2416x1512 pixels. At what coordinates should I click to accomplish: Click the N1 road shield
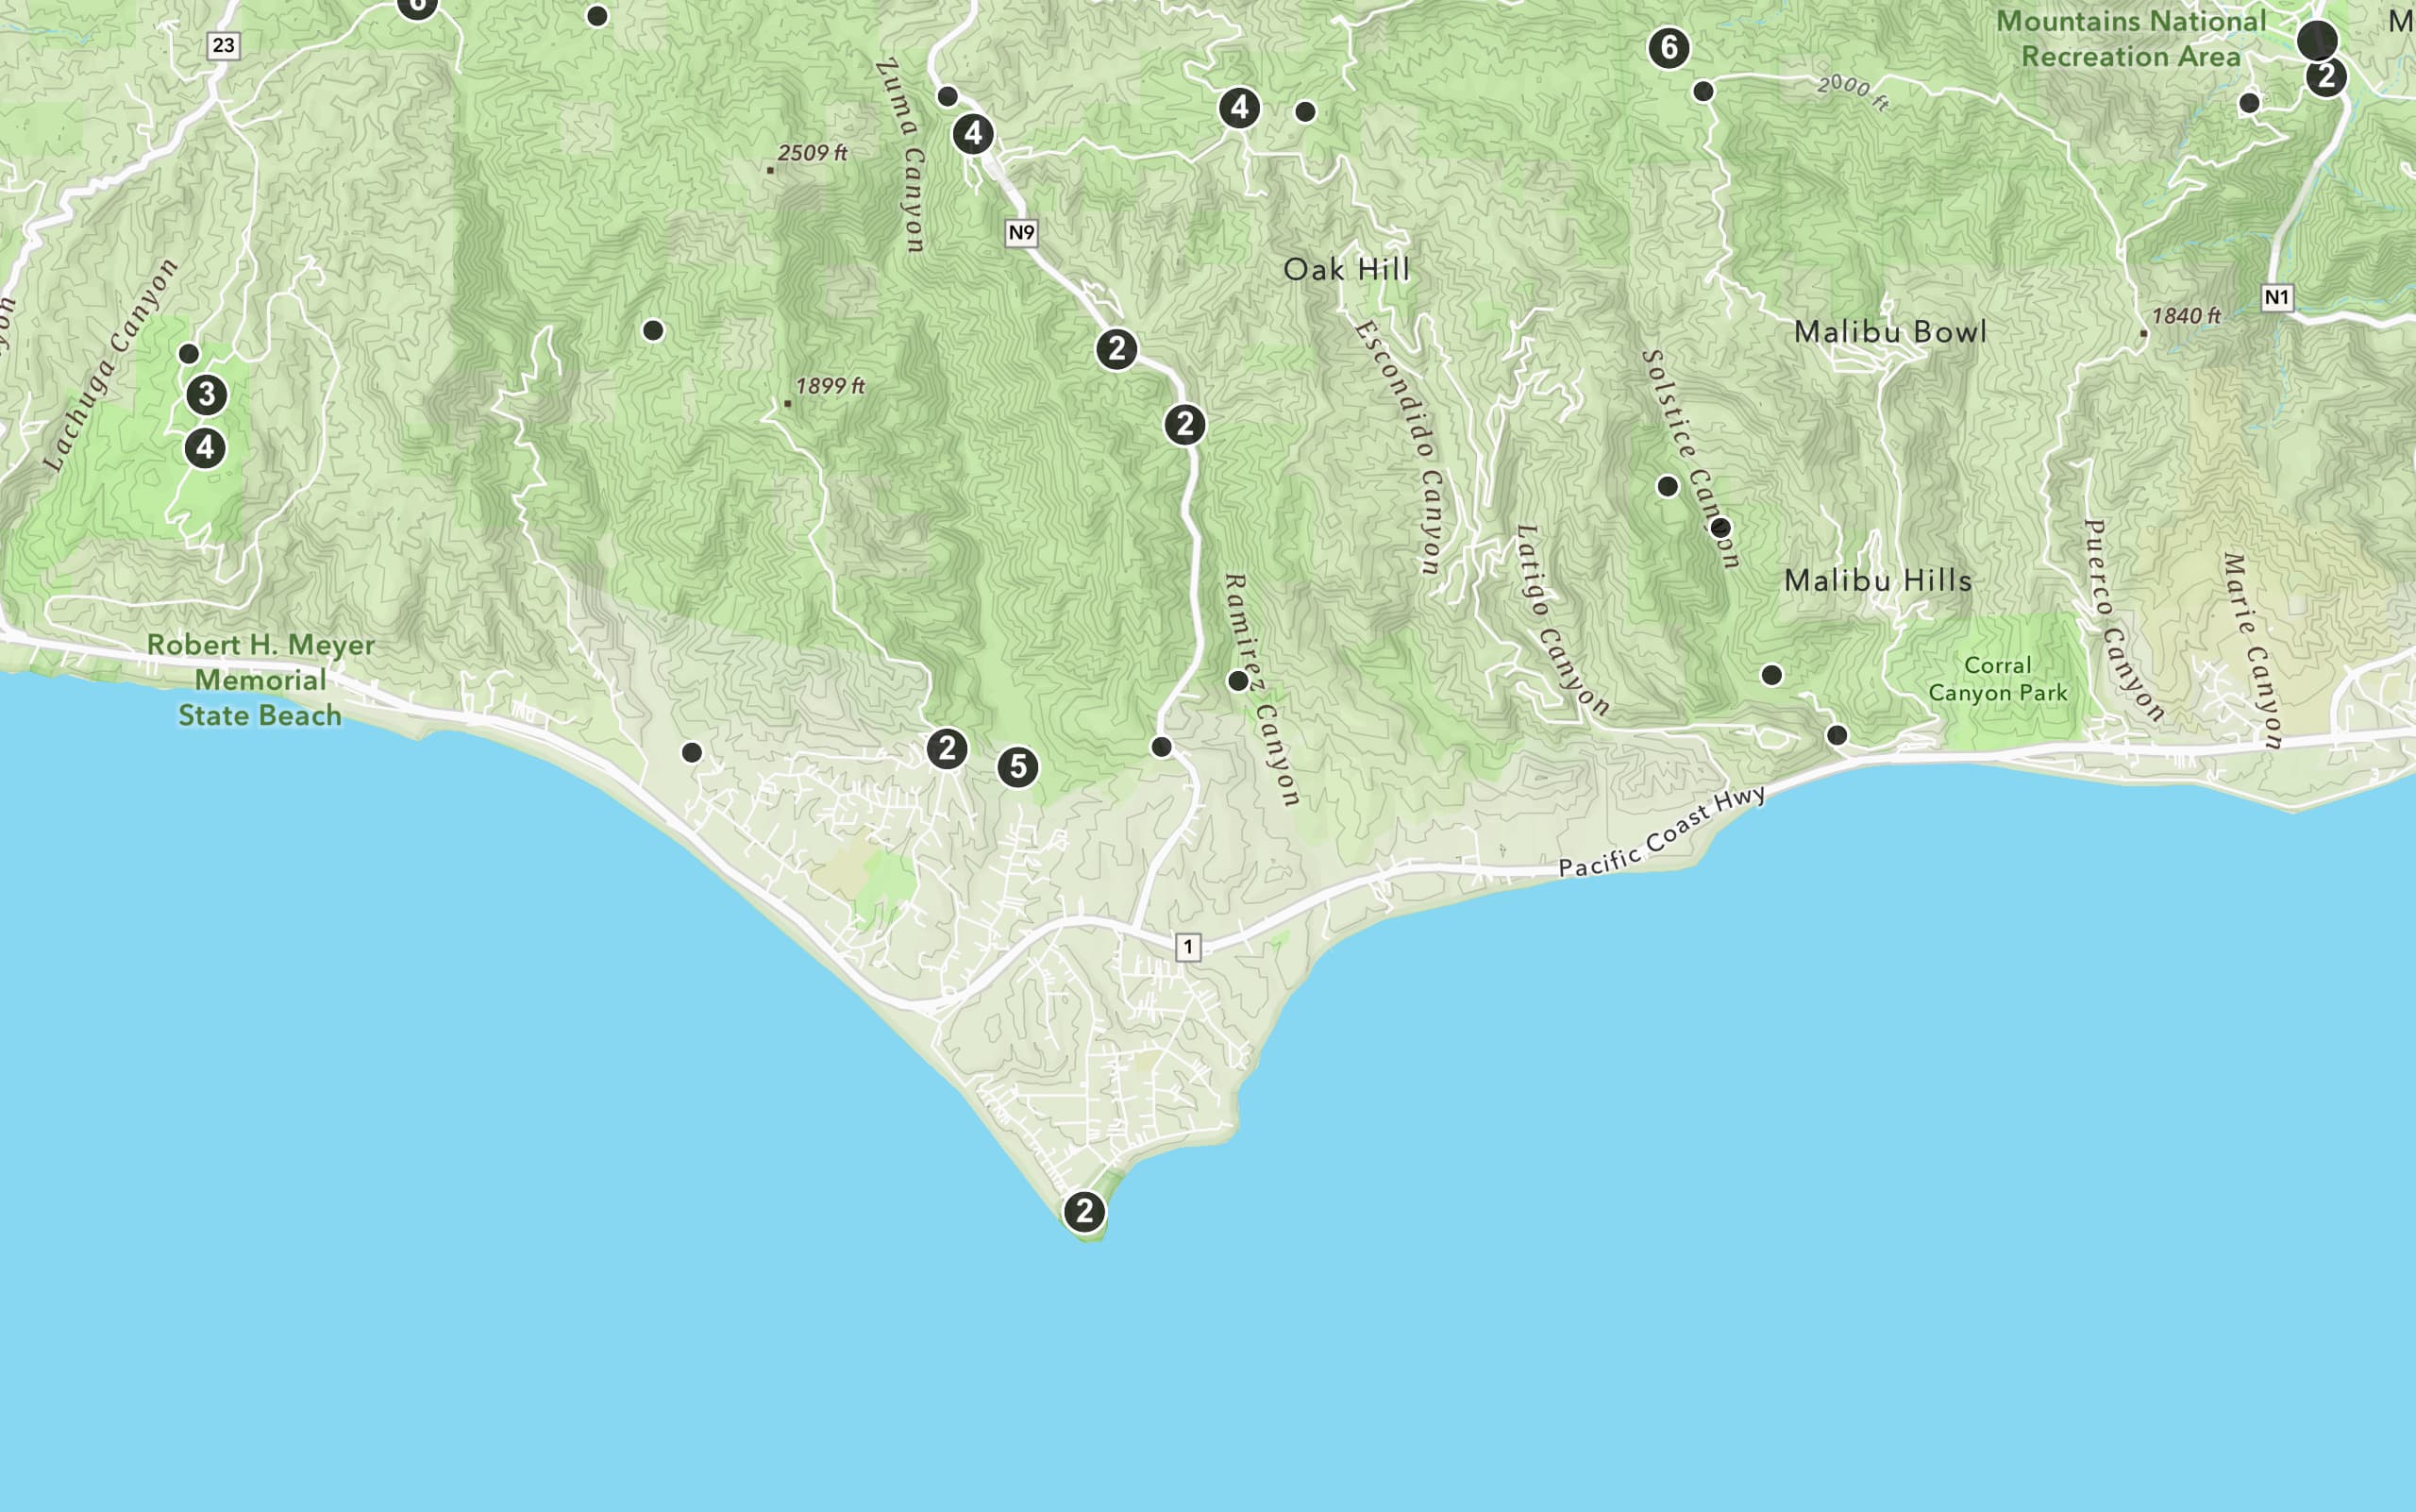point(2277,297)
